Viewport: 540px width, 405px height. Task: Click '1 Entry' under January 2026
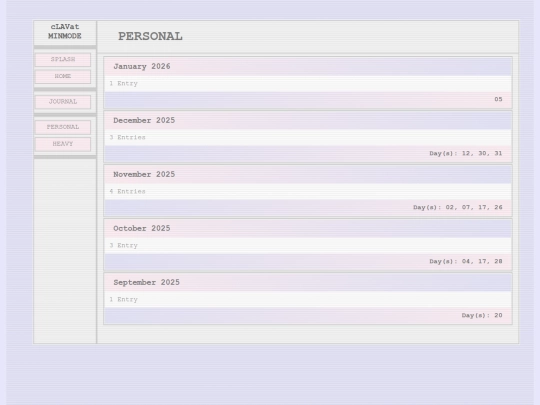click(124, 83)
